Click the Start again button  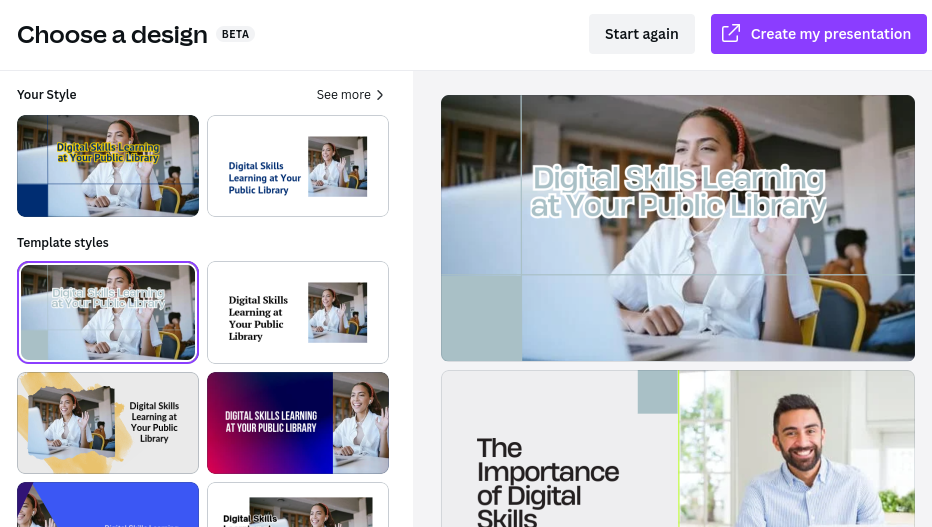(641, 34)
